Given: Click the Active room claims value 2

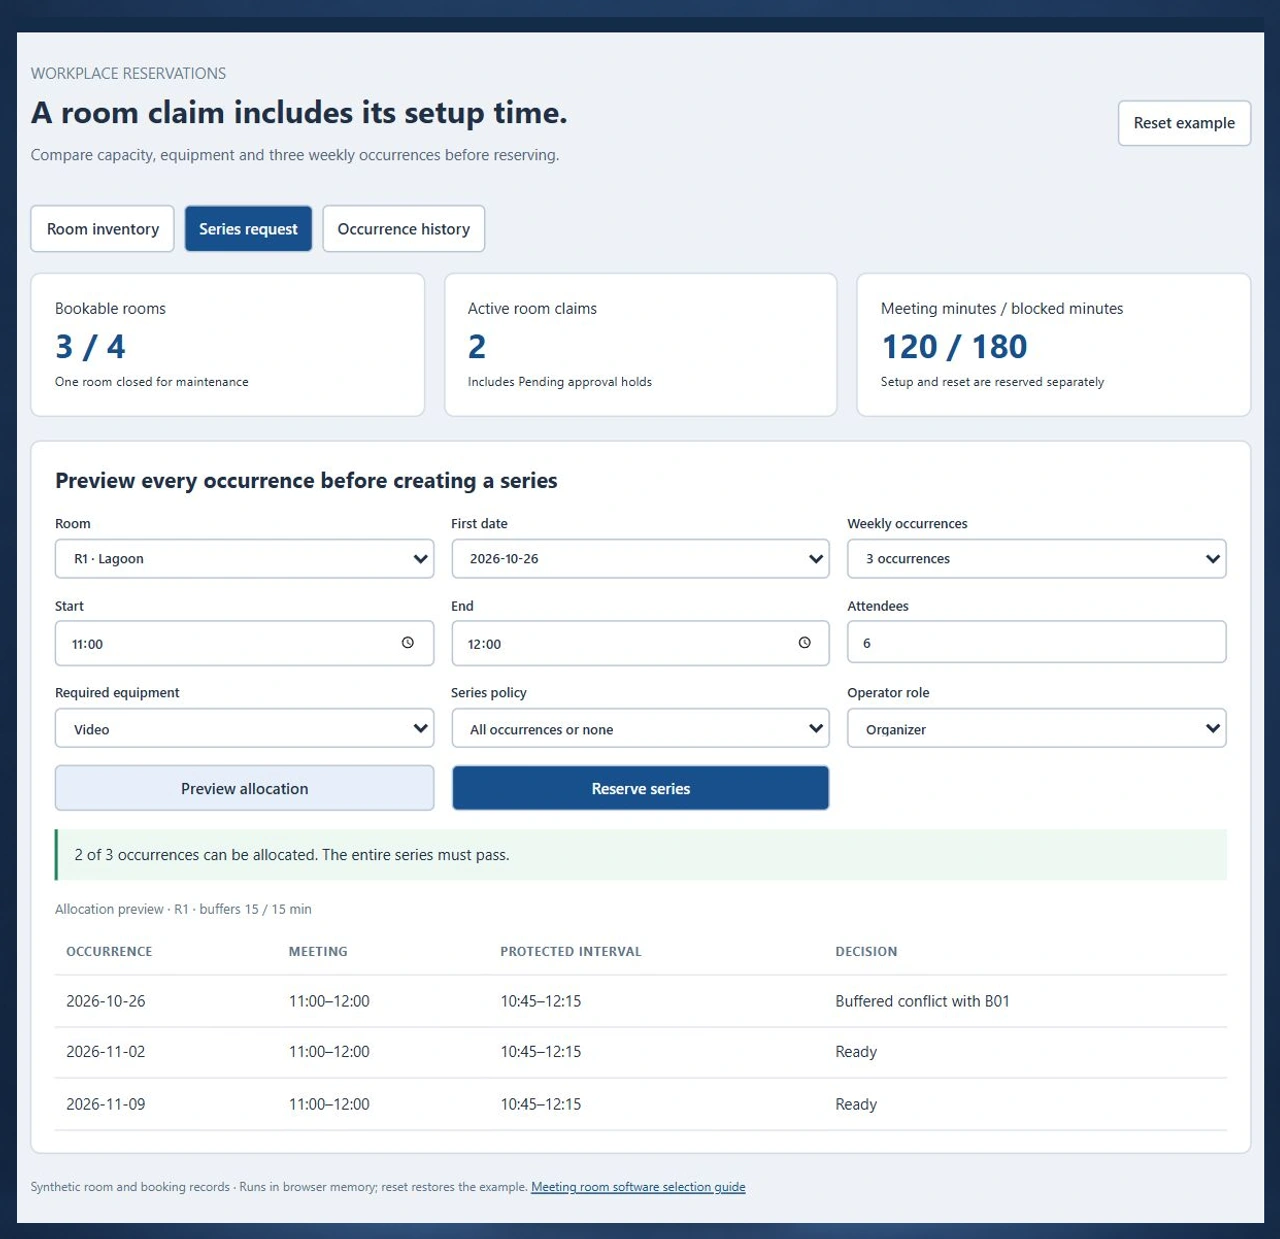Looking at the screenshot, I should (477, 346).
